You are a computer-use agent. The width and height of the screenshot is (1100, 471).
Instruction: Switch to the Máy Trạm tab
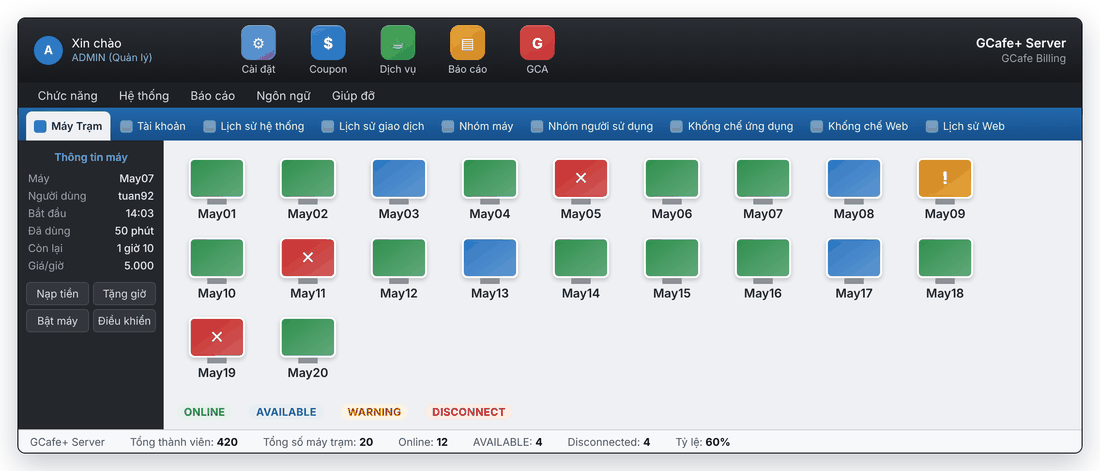click(68, 126)
